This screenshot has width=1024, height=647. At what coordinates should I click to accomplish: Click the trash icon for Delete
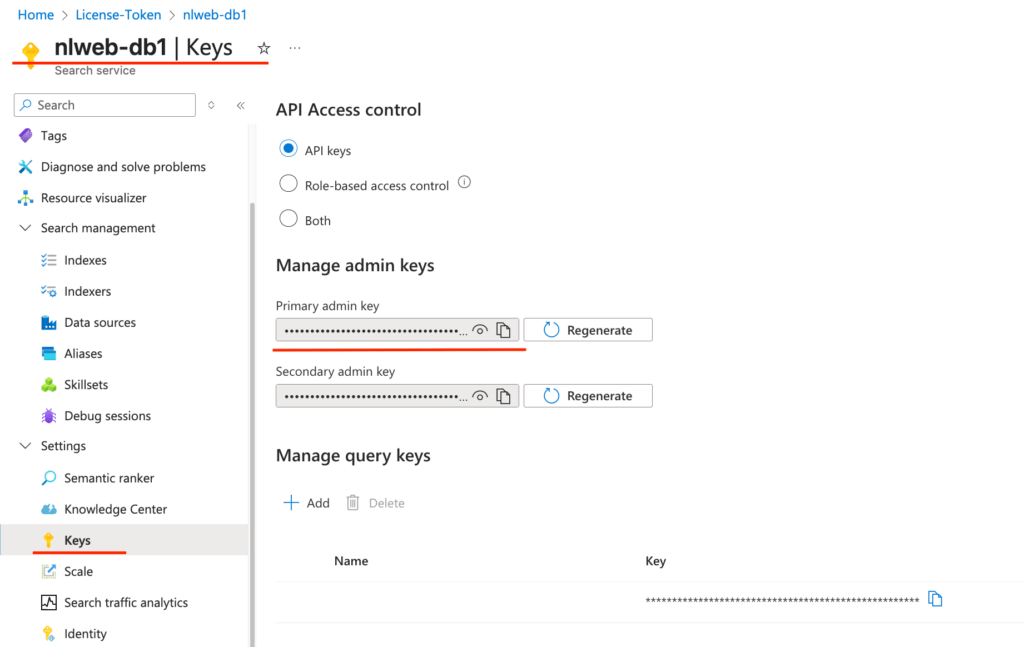[353, 503]
